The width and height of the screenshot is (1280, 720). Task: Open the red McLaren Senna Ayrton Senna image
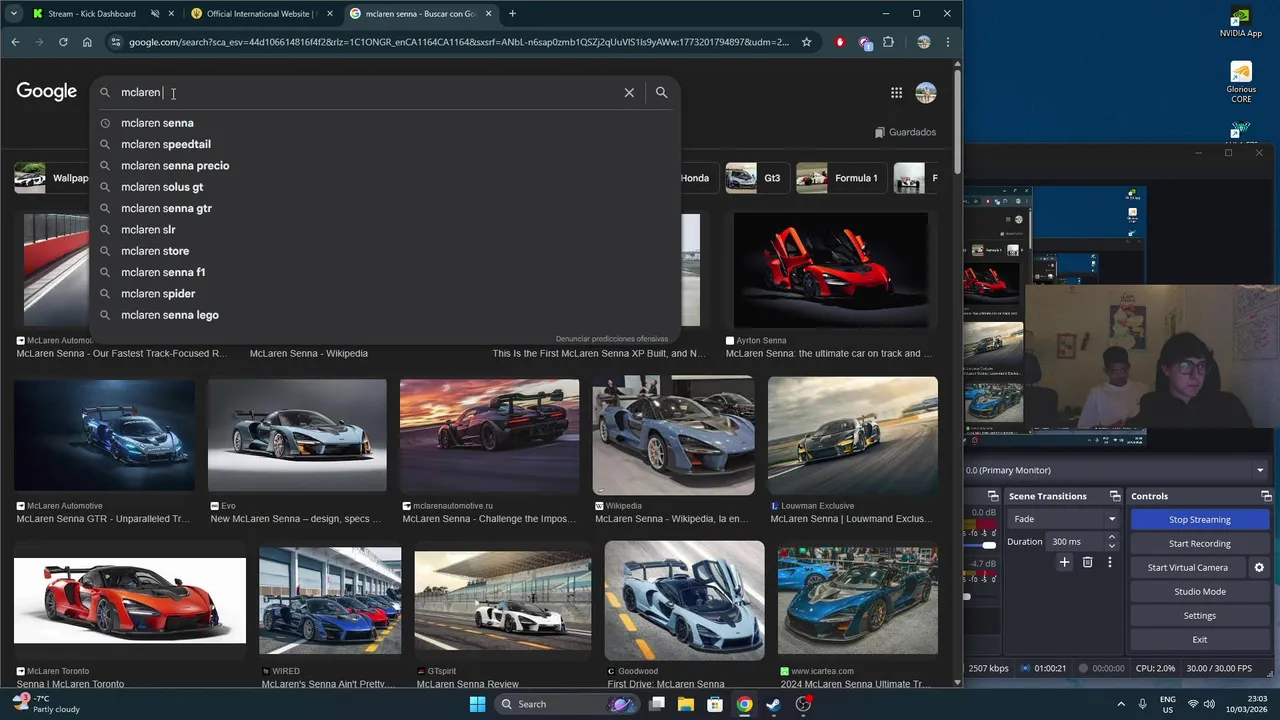tap(831, 270)
